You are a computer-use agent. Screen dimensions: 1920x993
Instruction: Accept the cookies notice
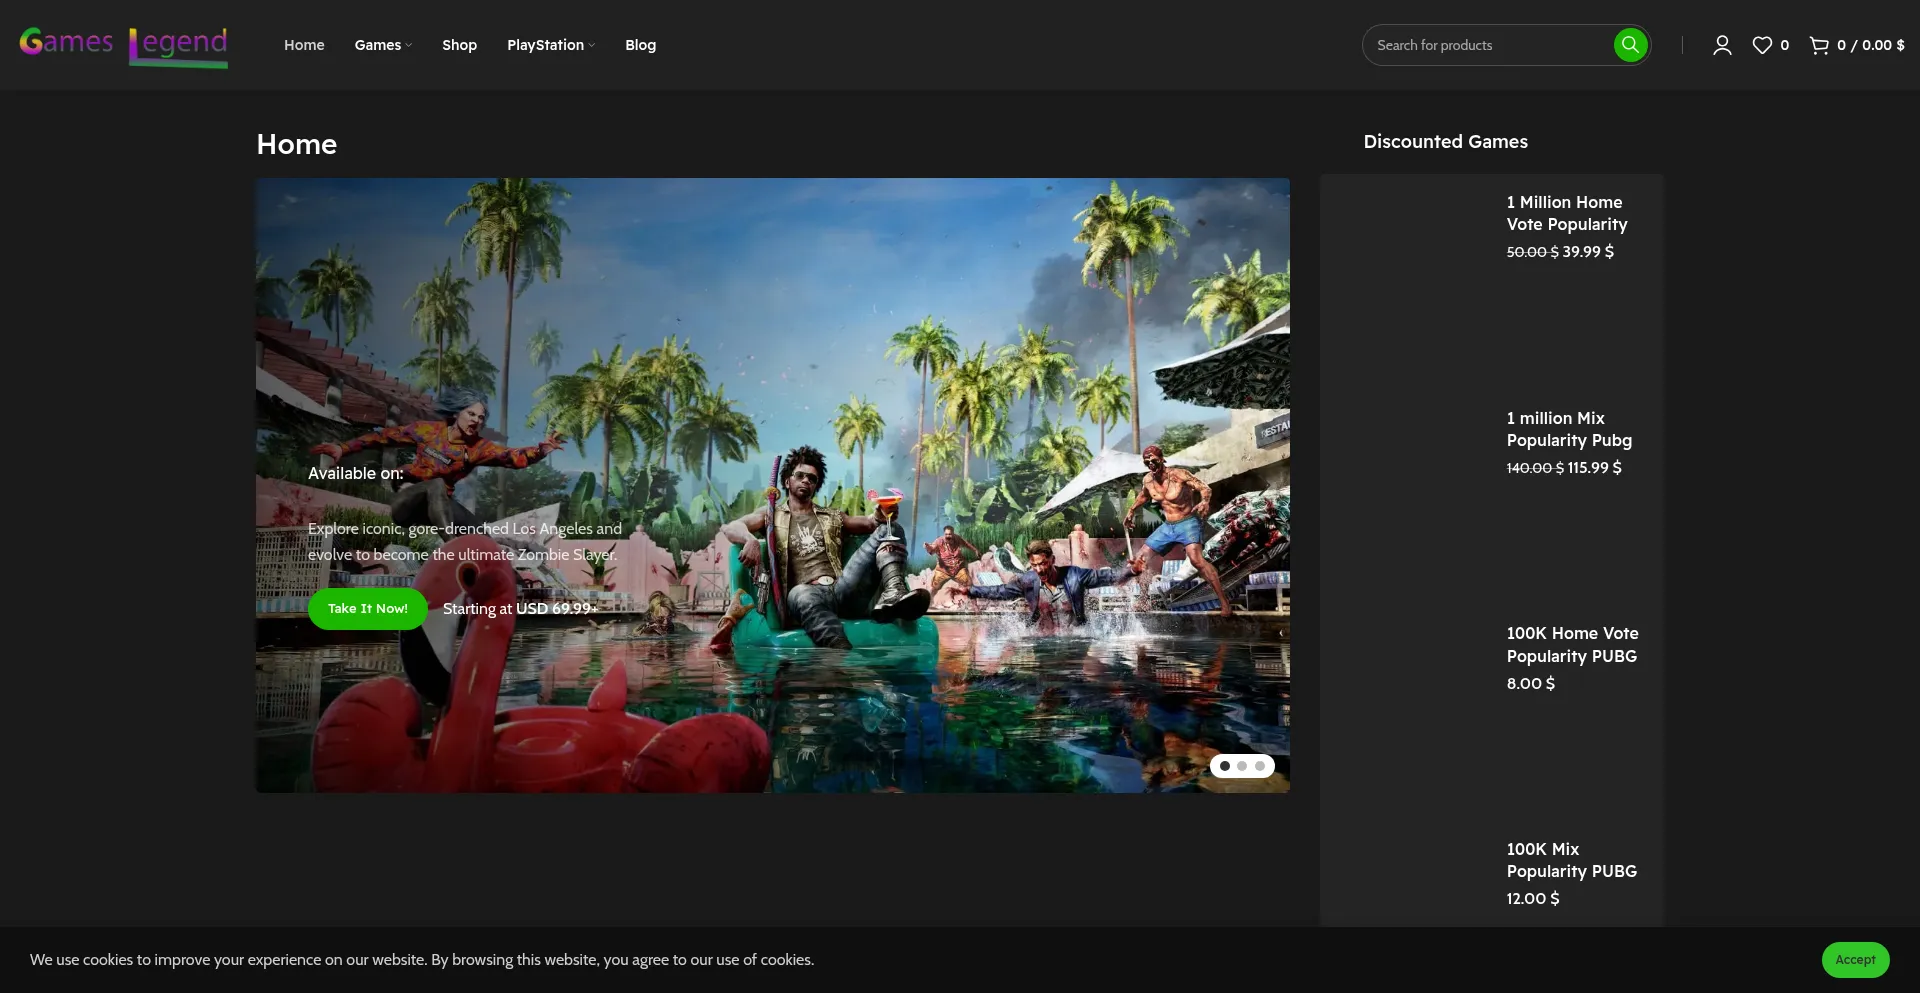[x=1855, y=960]
